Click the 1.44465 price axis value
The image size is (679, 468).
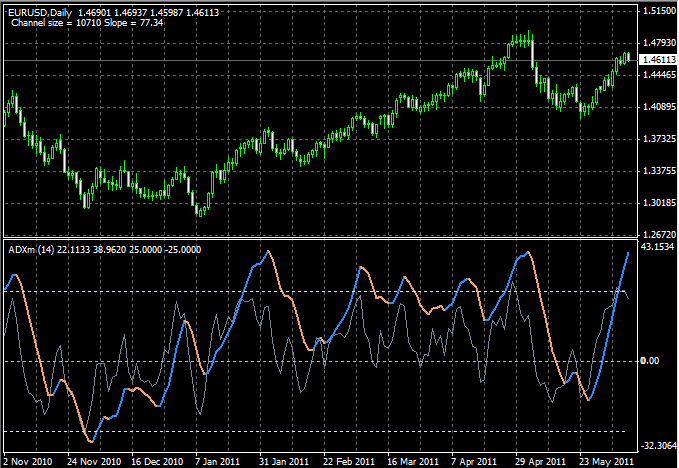pyautogui.click(x=660, y=75)
